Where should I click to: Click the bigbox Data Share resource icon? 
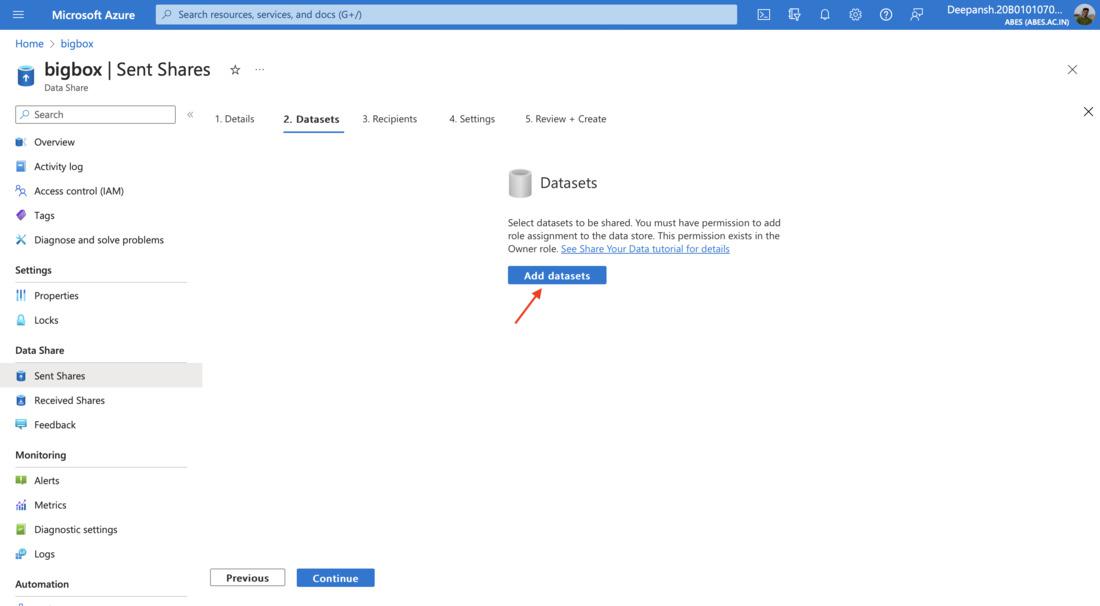click(25, 75)
